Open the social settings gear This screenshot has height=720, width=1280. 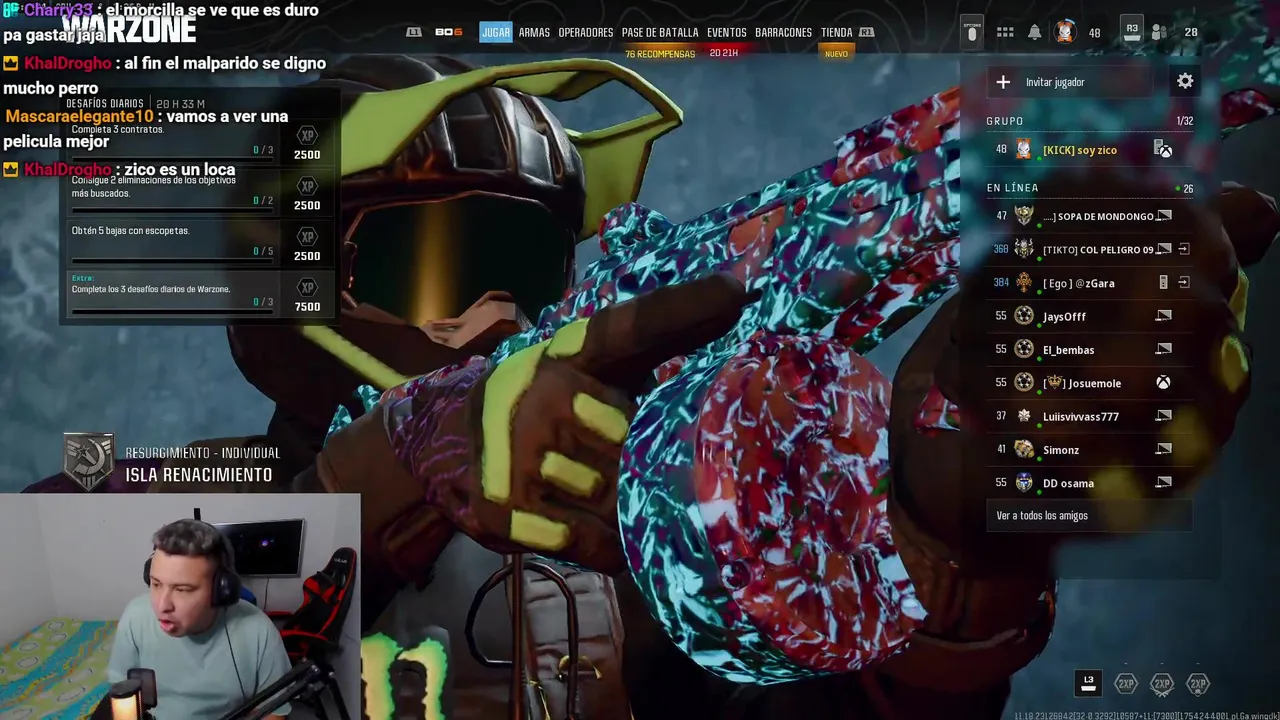[x=1185, y=82]
